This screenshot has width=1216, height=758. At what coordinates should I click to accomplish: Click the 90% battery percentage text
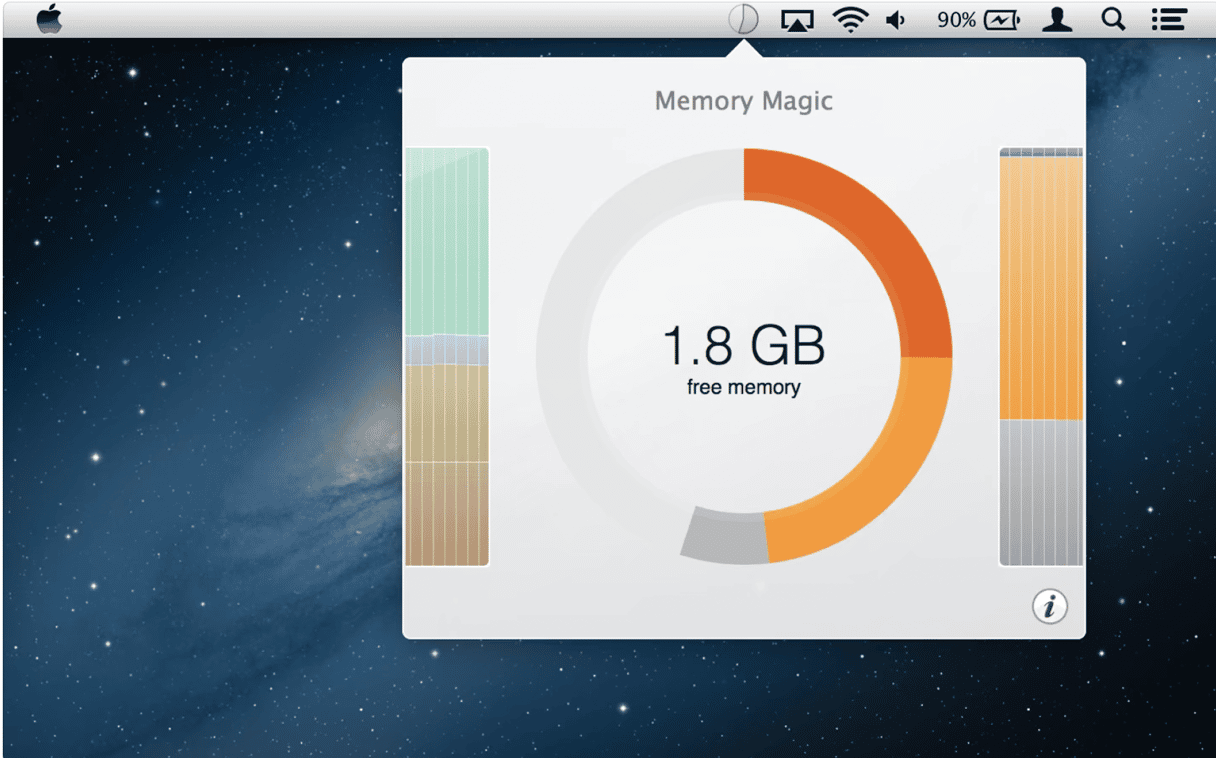[956, 19]
